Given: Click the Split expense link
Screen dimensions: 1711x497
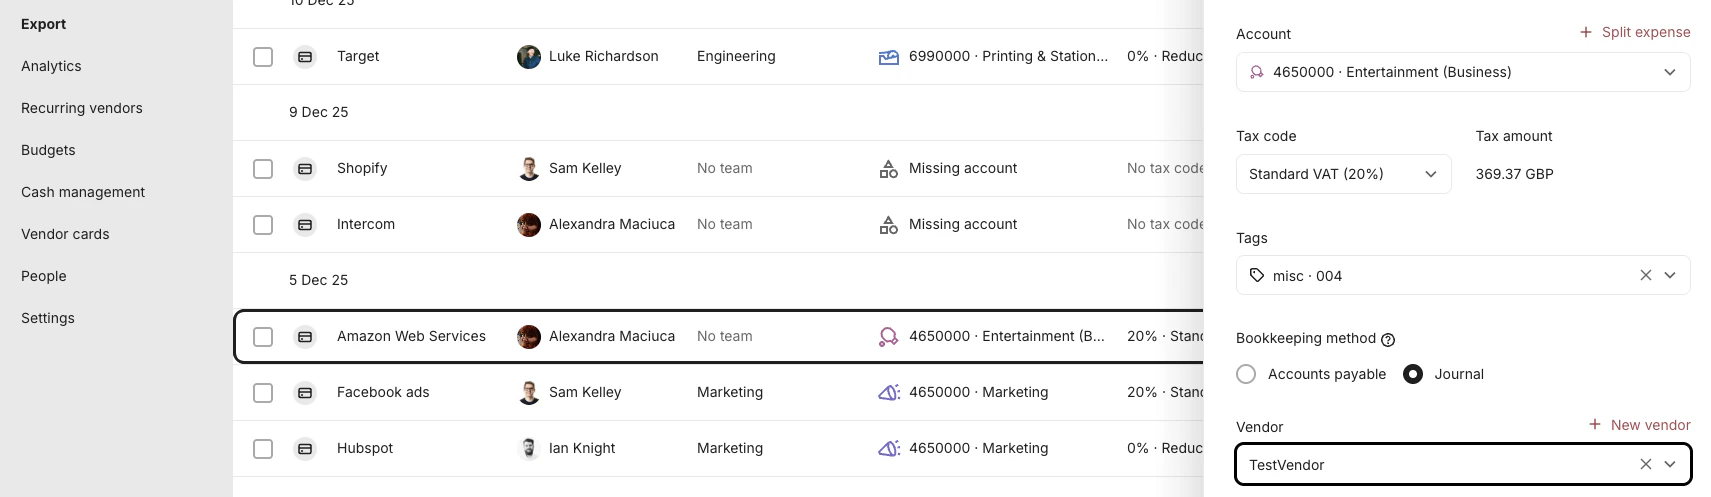Looking at the screenshot, I should point(1634,32).
